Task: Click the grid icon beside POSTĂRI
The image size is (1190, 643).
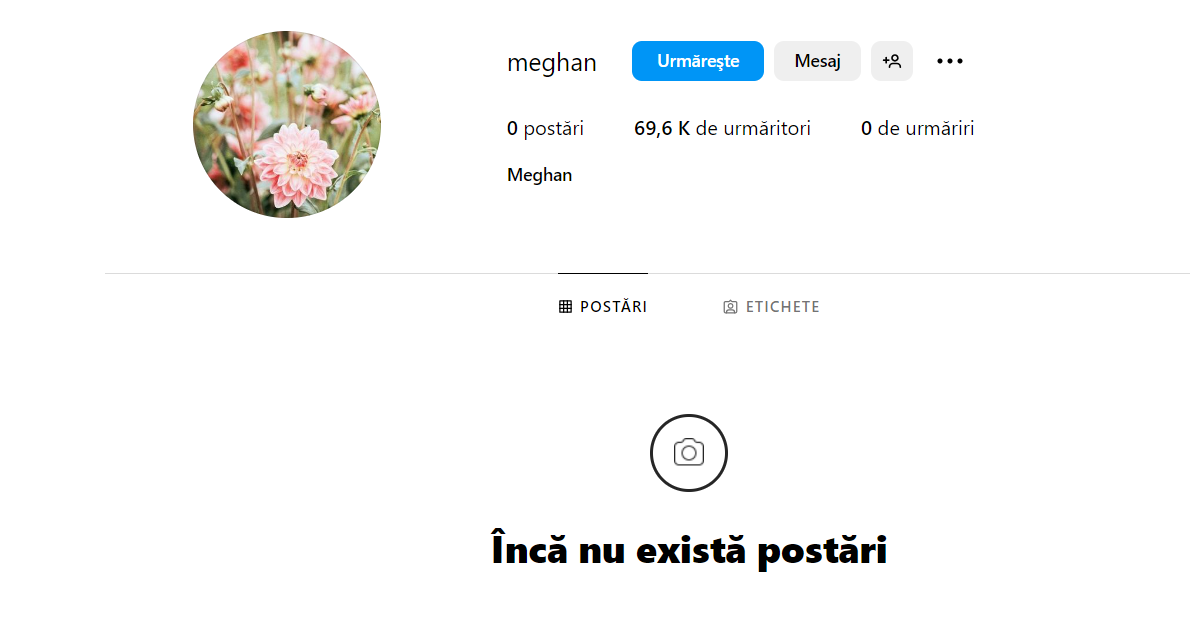Action: pyautogui.click(x=565, y=307)
